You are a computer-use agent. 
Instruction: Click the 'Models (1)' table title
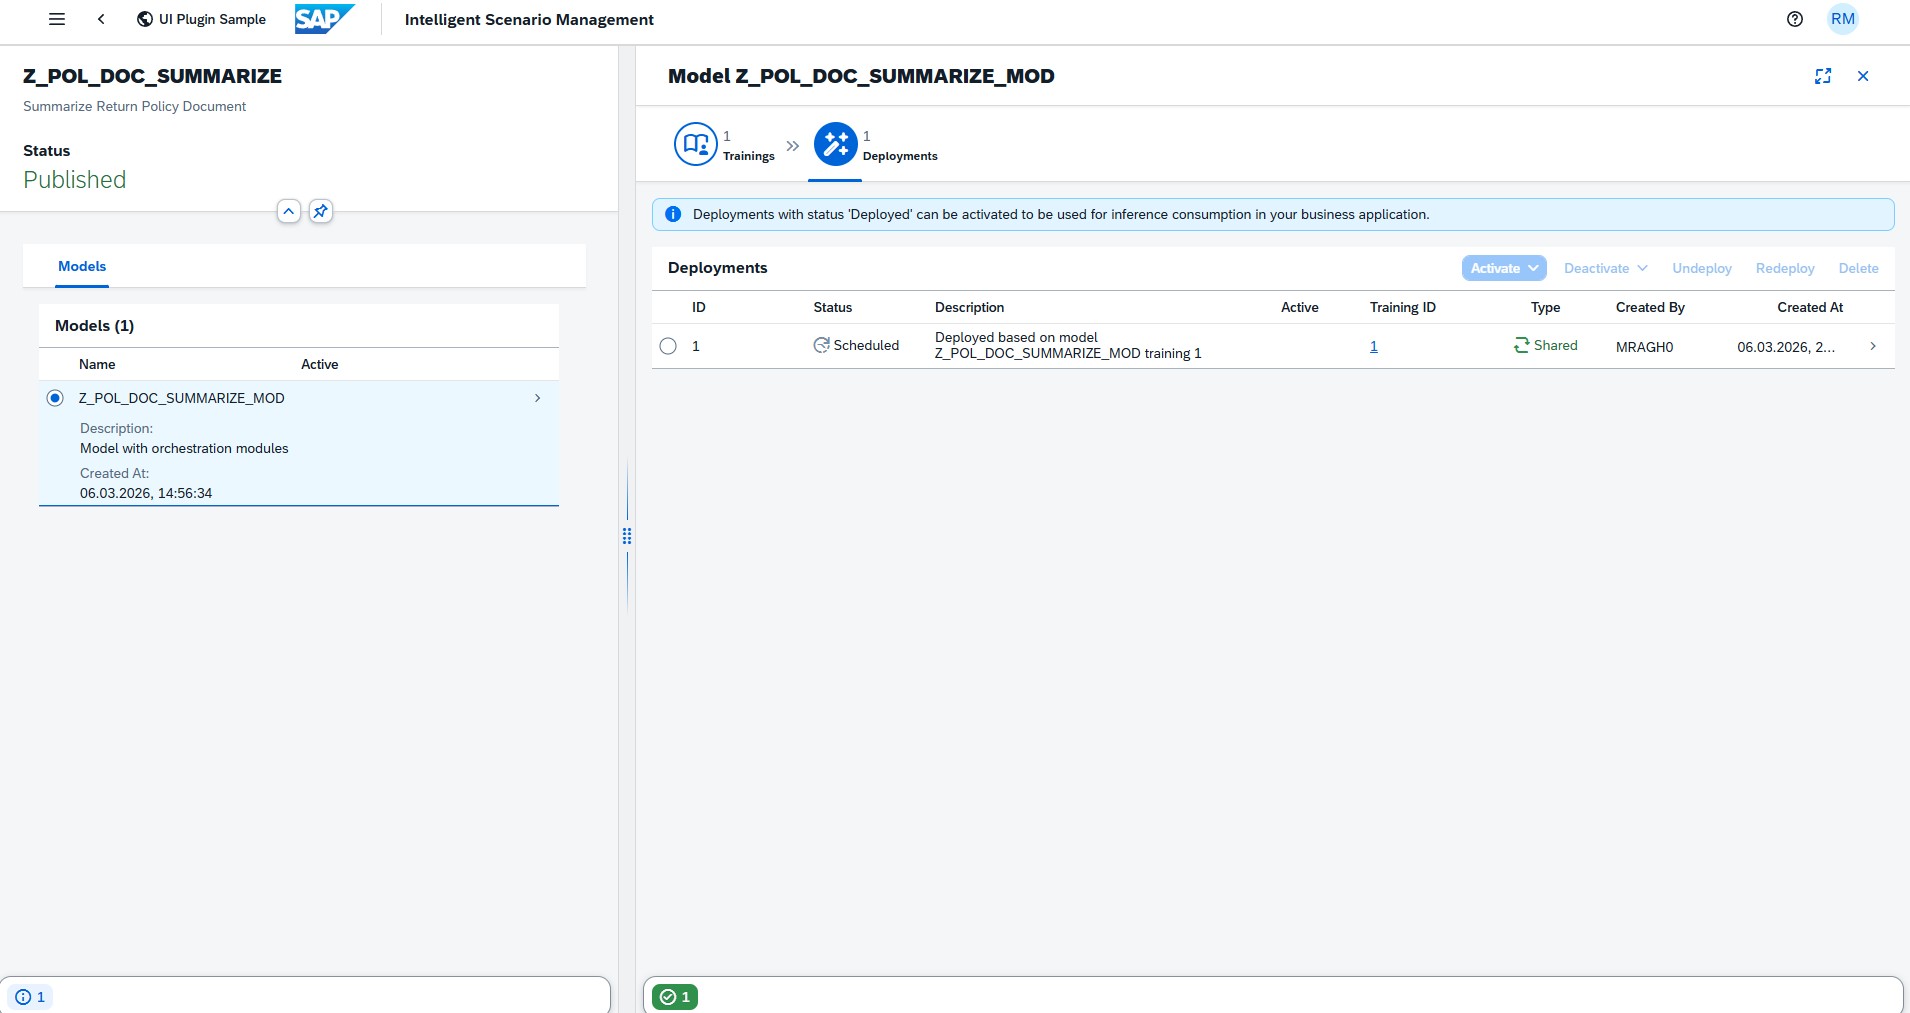tap(94, 326)
